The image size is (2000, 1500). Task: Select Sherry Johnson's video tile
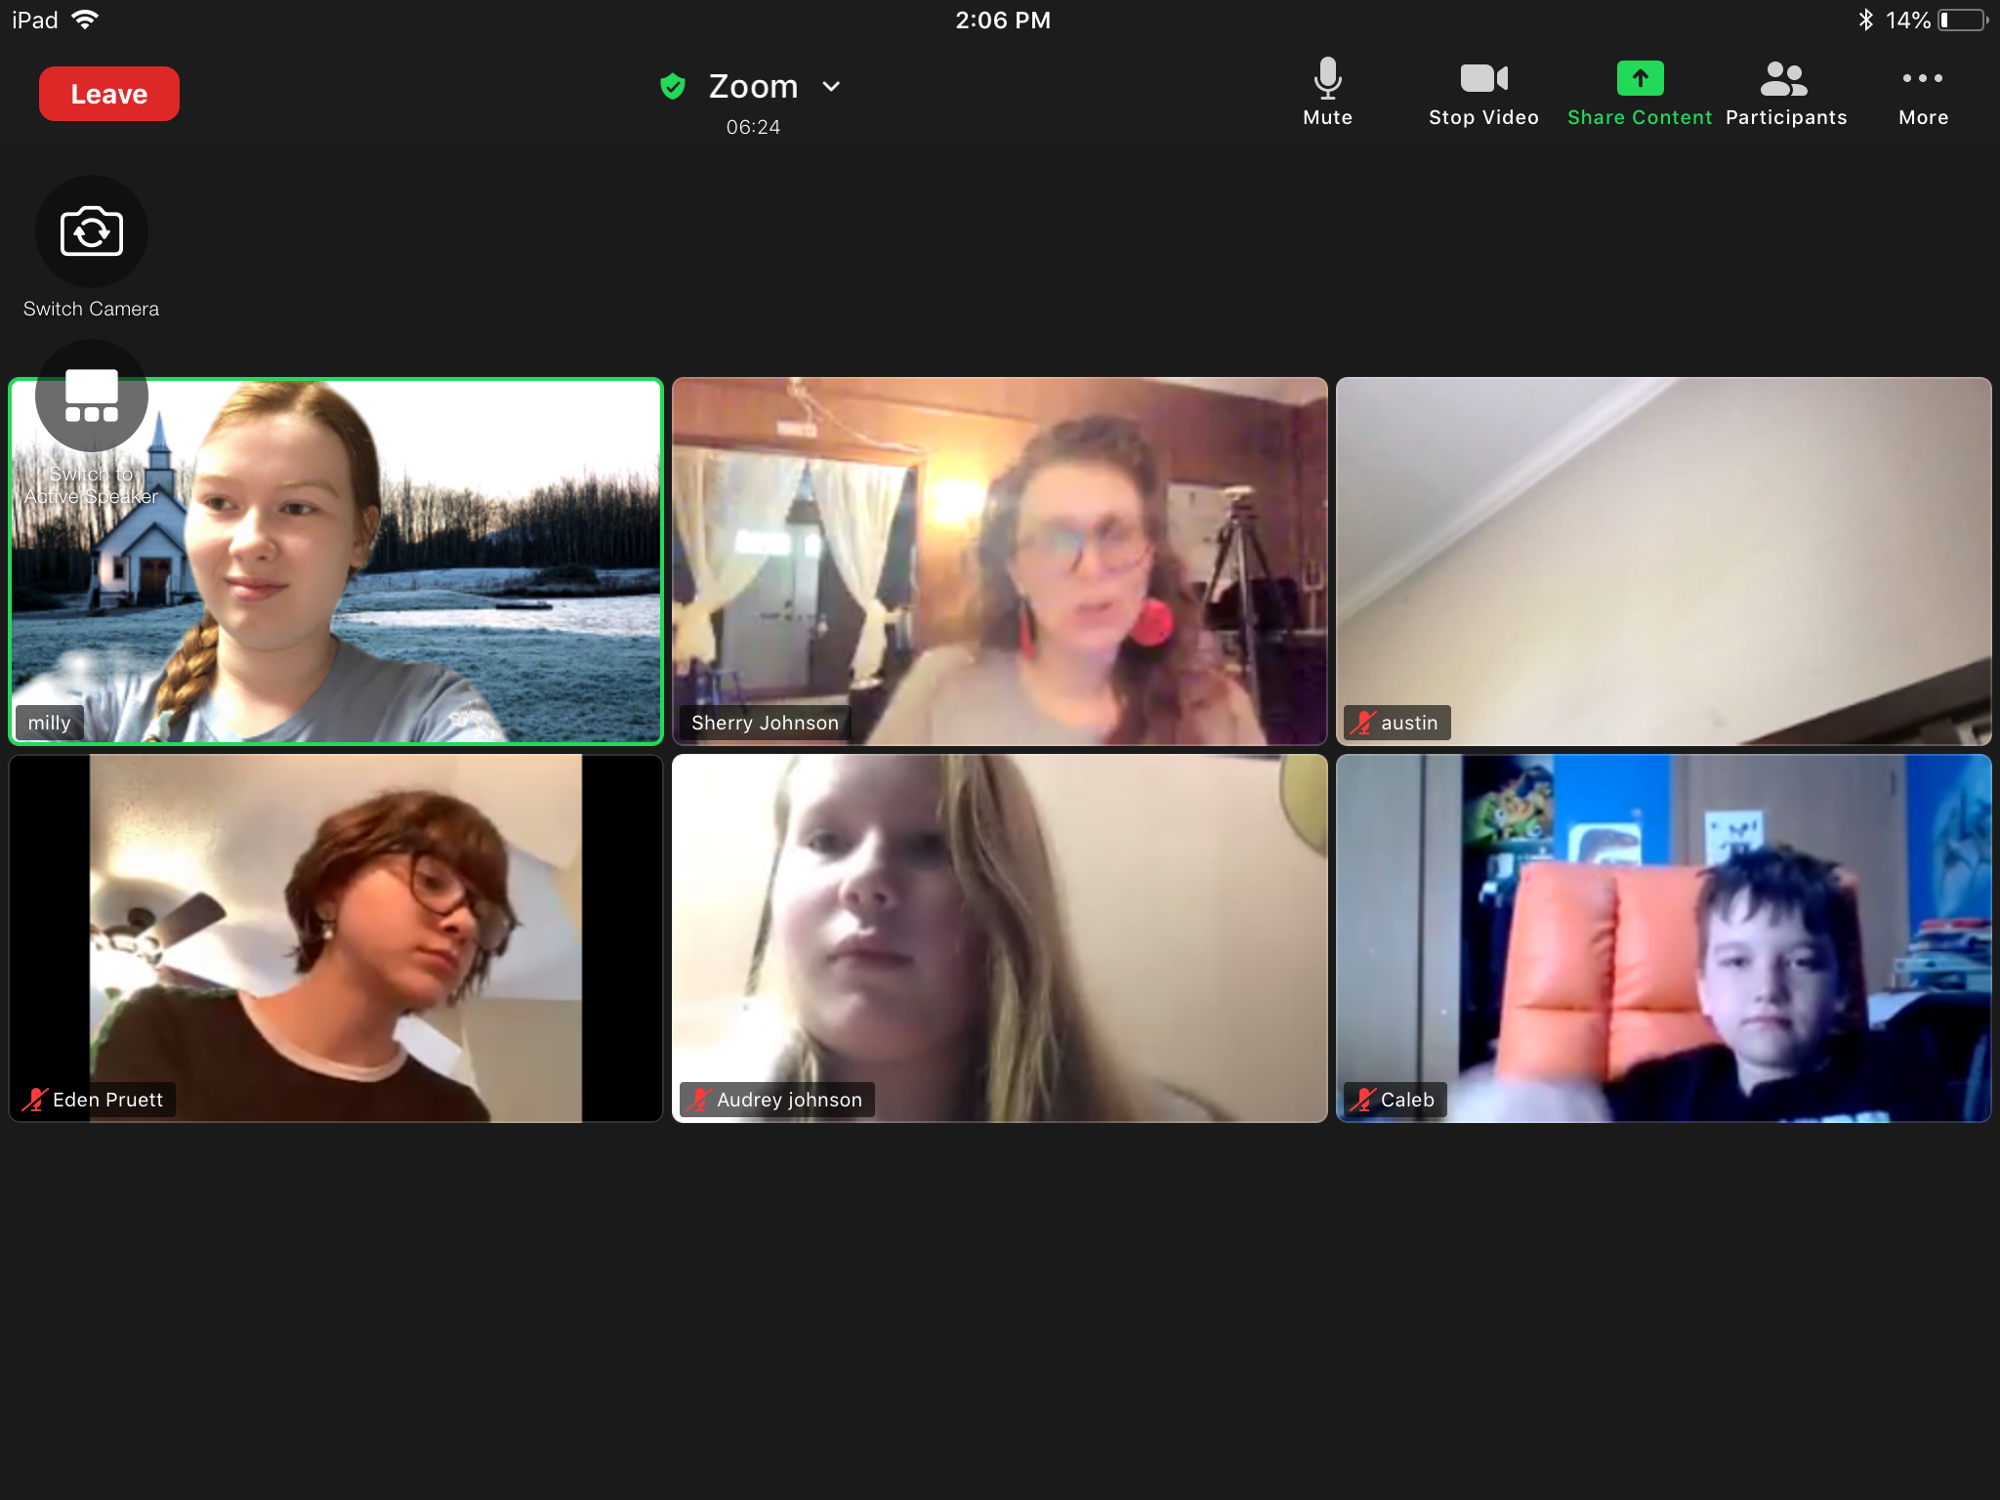(x=1000, y=560)
